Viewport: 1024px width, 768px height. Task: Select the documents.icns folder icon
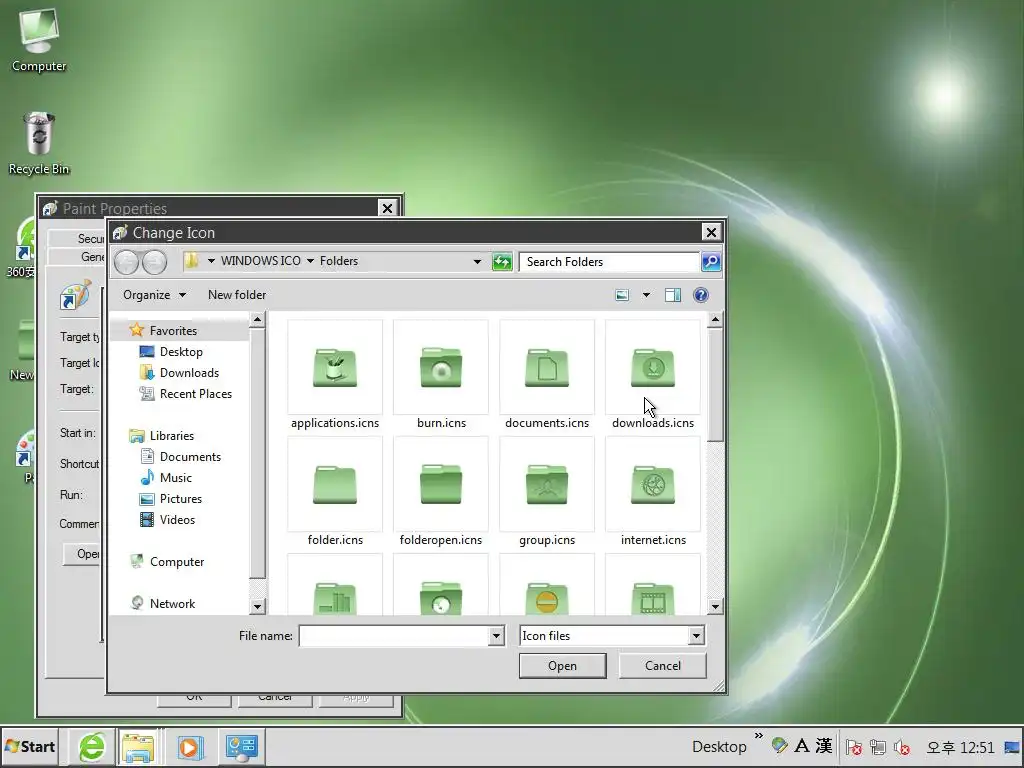click(547, 368)
